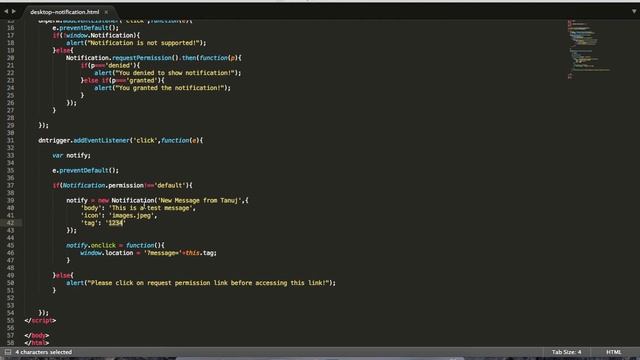Click line number 31 in the gutter

10,140
